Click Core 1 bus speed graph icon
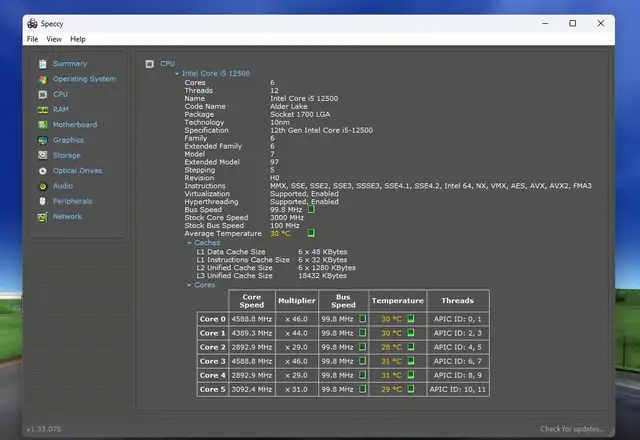640x440 pixels. click(x=362, y=333)
